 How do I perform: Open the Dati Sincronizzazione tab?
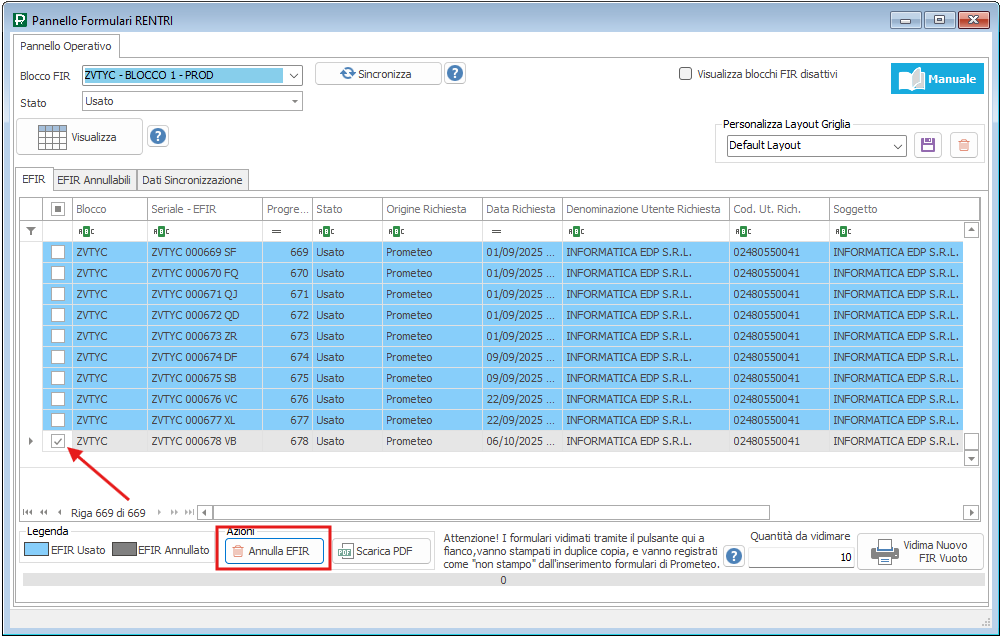[x=191, y=180]
